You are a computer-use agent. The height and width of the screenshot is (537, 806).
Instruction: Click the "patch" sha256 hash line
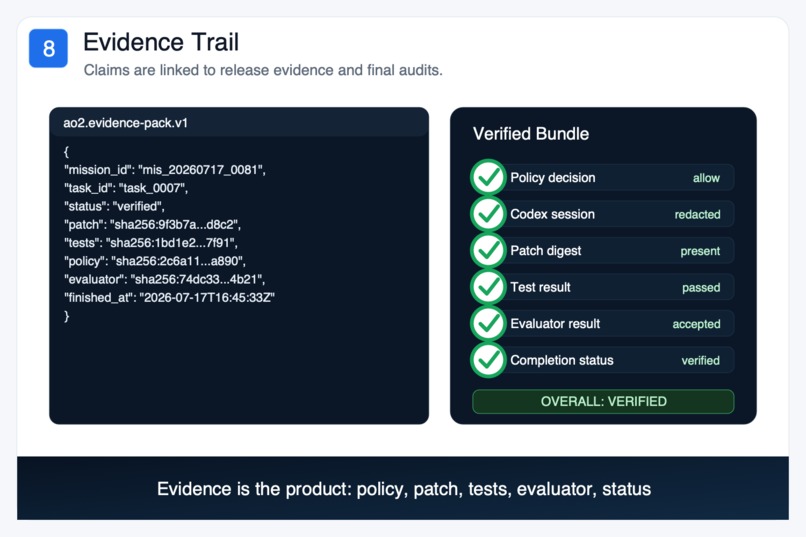pyautogui.click(x=152, y=225)
